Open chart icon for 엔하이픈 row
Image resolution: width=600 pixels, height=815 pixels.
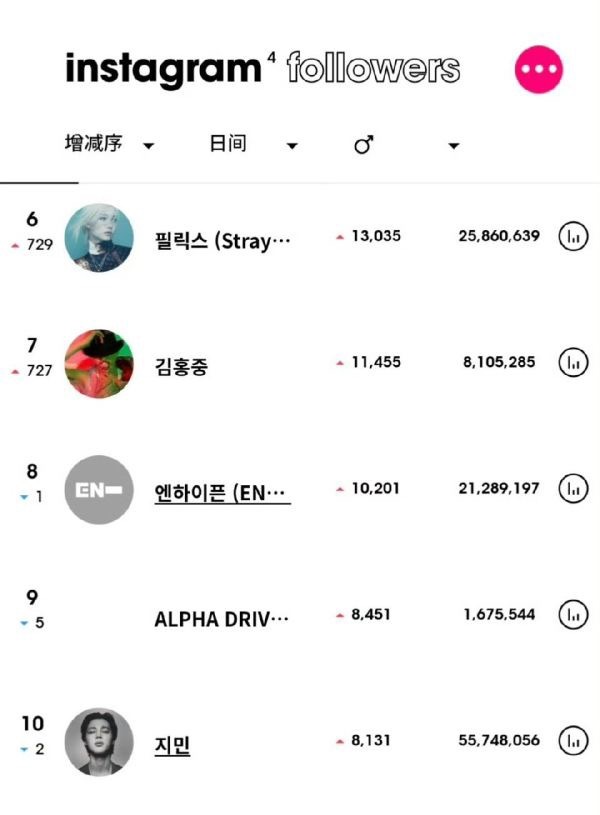(573, 489)
